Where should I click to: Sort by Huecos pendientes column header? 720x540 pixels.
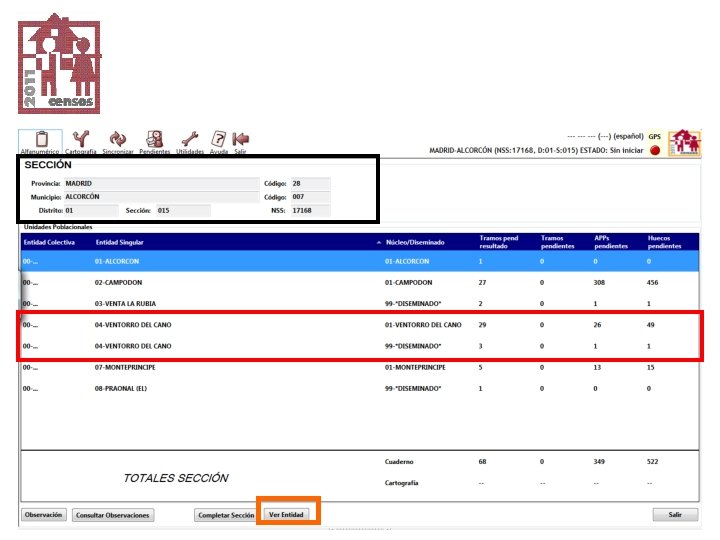tap(664, 242)
